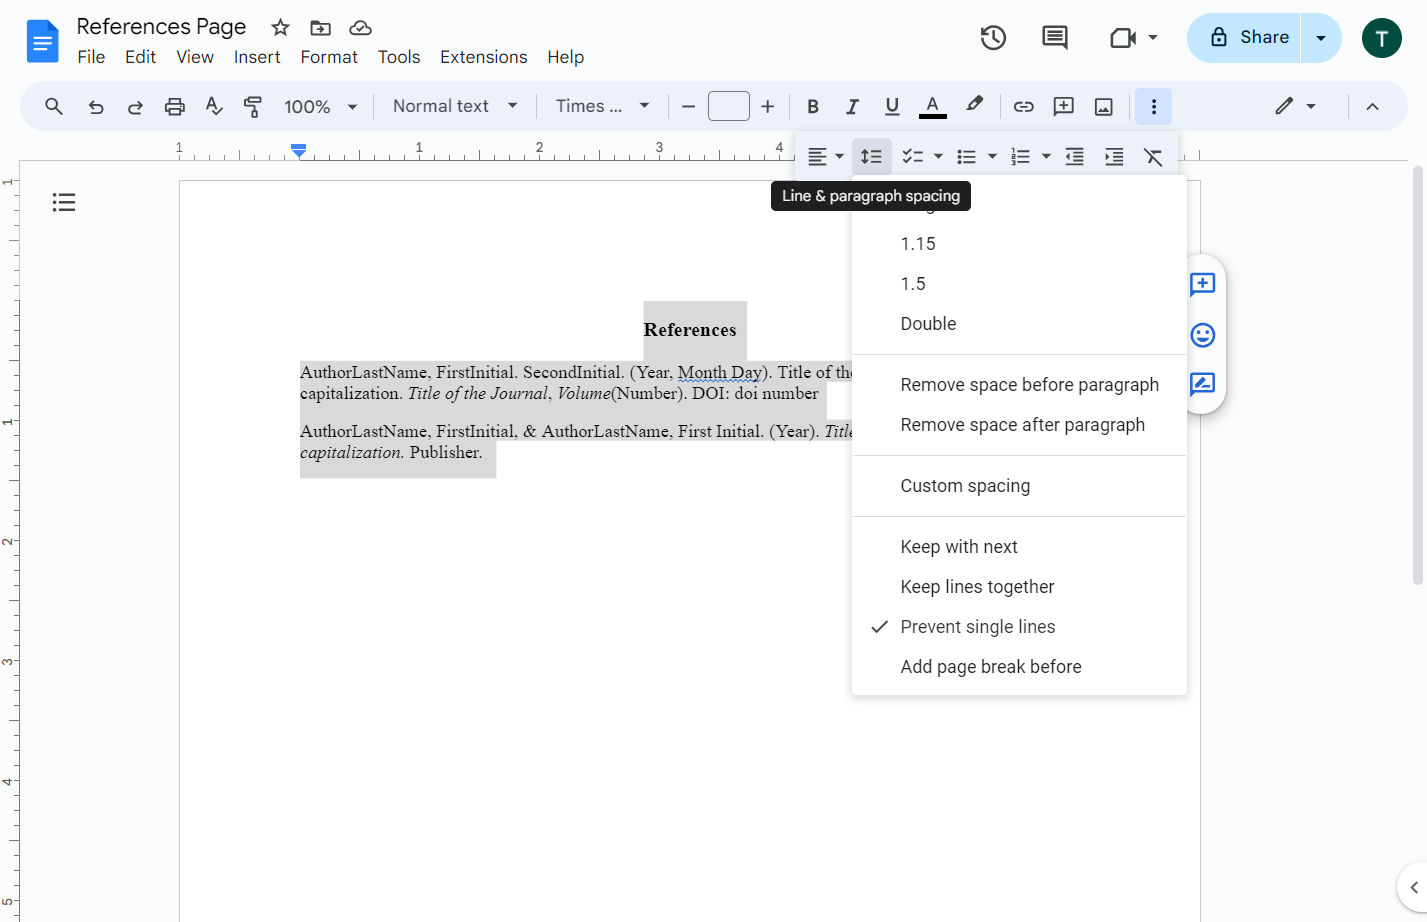Toggle bold formatting
The image size is (1427, 922).
point(813,106)
